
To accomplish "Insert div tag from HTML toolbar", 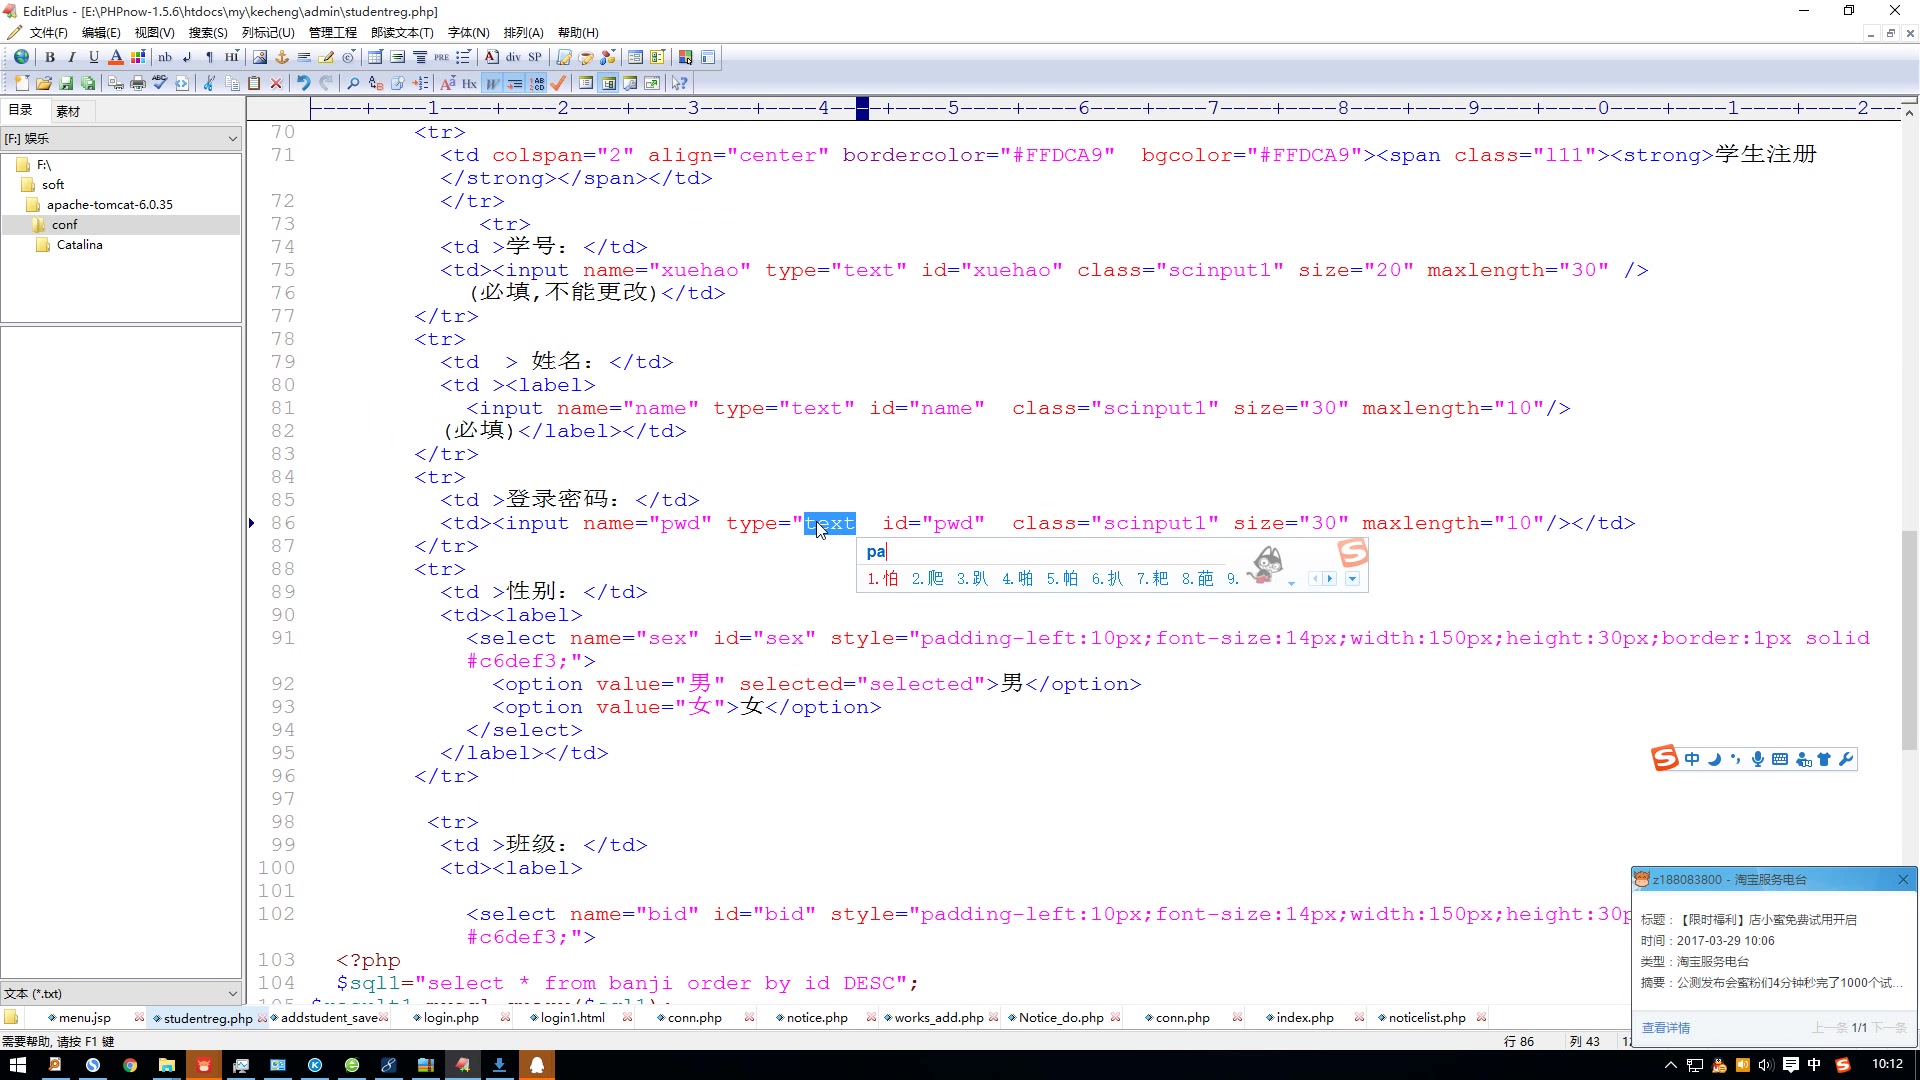I will [513, 57].
